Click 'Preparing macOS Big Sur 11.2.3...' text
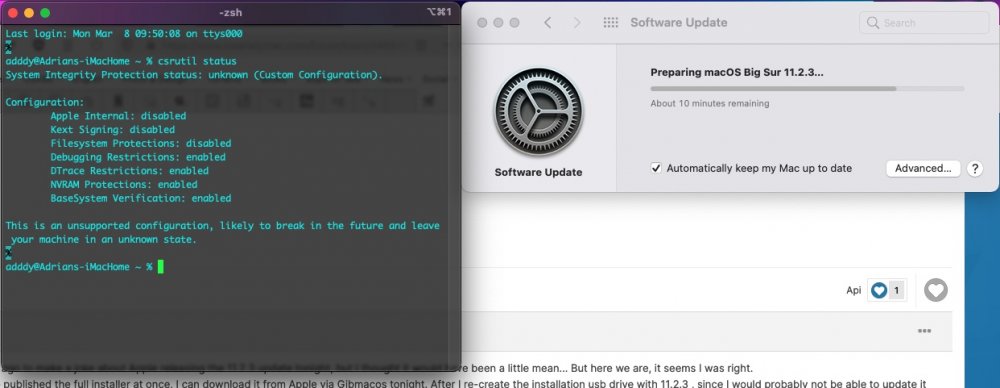 coord(737,72)
